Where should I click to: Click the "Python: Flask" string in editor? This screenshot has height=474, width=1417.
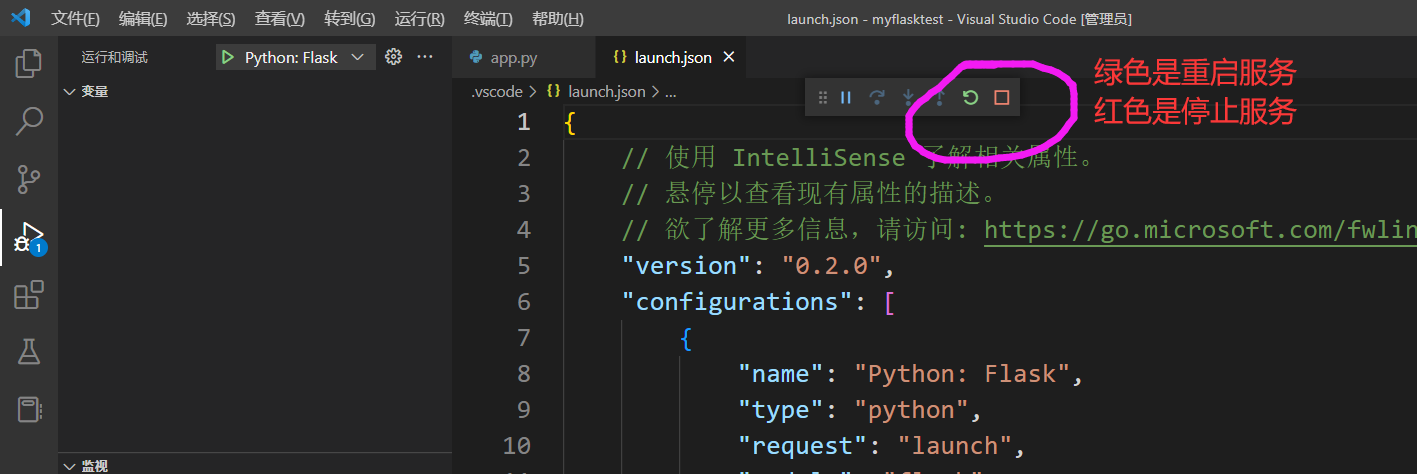[x=961, y=374]
